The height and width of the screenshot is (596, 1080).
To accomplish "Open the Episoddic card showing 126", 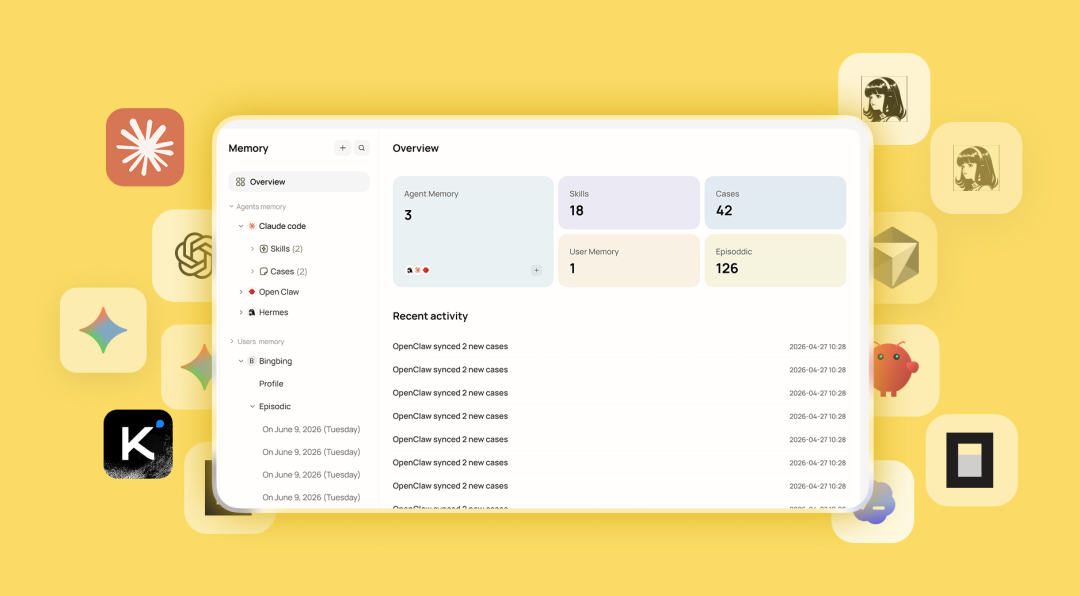I will pos(775,260).
